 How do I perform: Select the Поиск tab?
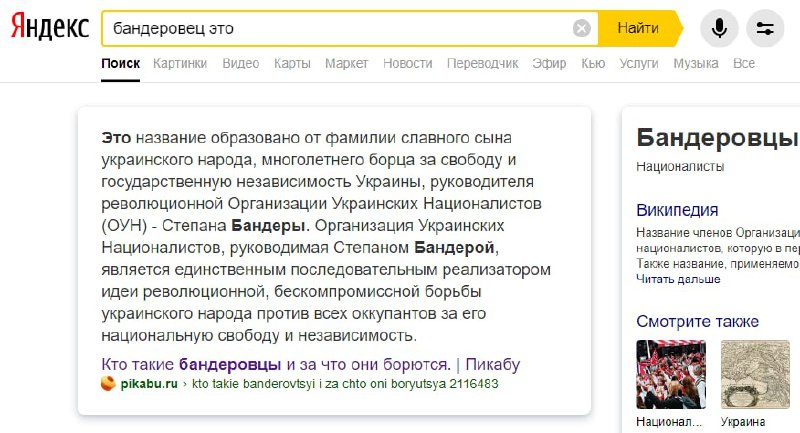[x=120, y=63]
